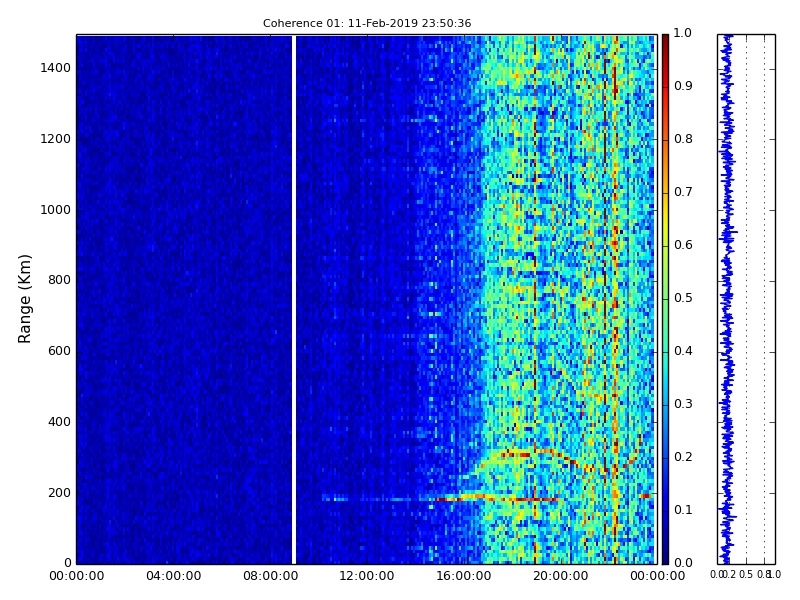Click the 16:00:00 time axis label
800x600 pixels.
coord(464,576)
